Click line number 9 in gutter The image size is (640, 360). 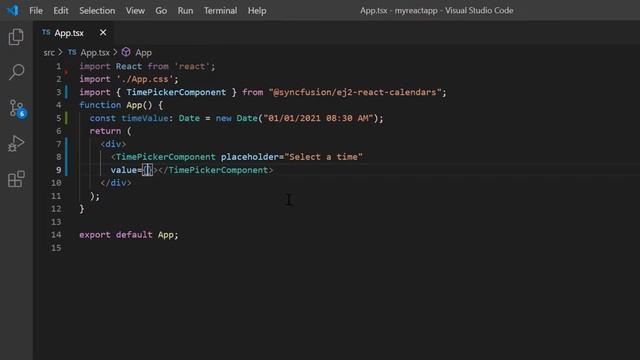[x=58, y=170]
